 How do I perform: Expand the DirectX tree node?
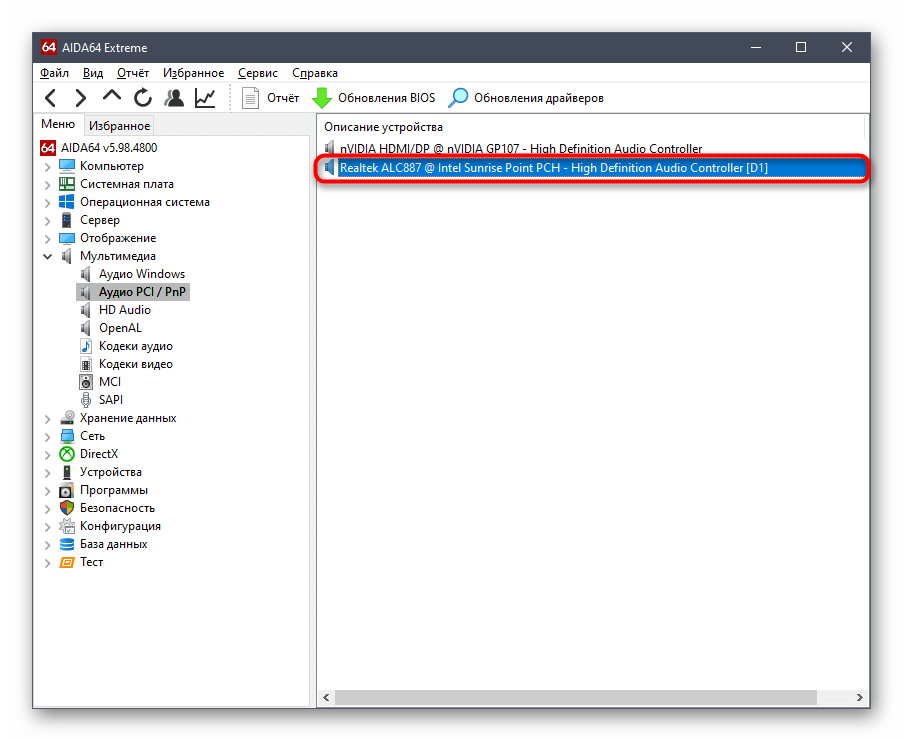(48, 455)
